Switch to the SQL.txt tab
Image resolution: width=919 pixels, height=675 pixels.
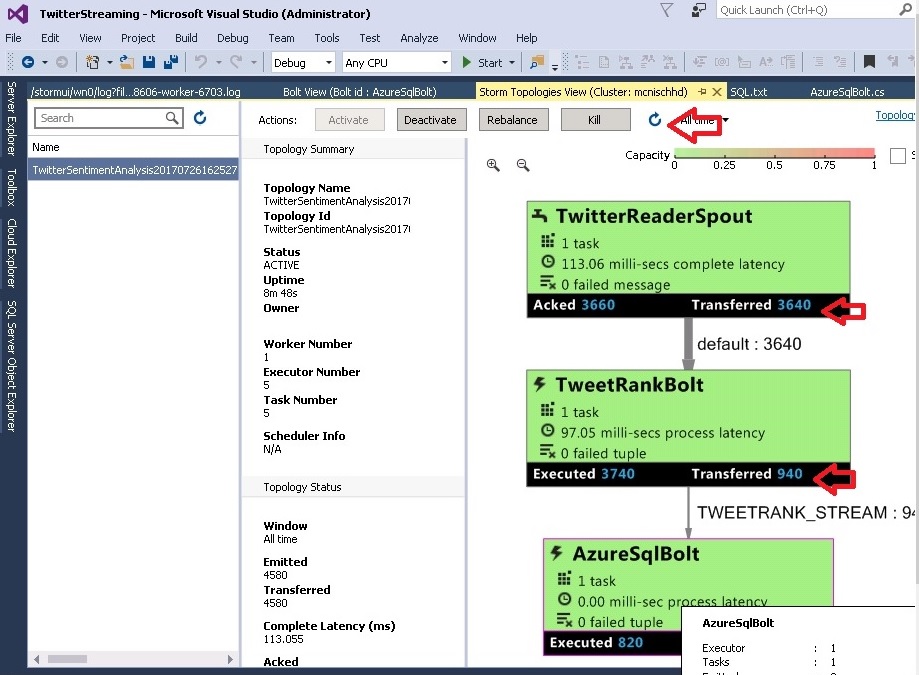point(748,91)
